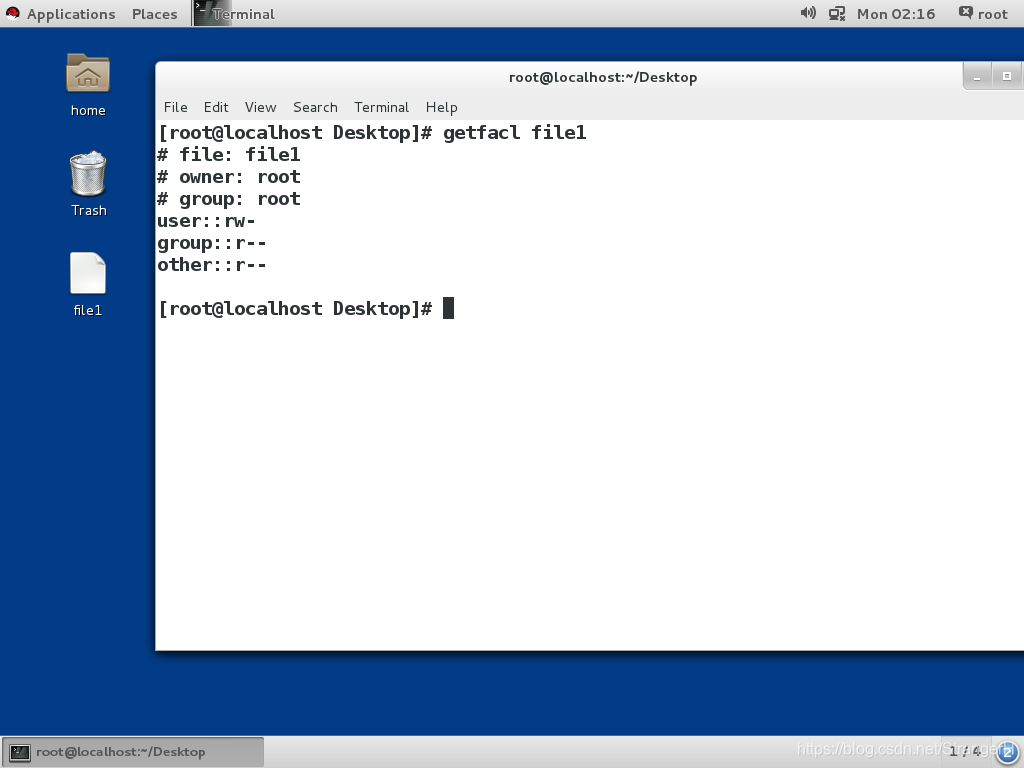The width and height of the screenshot is (1024, 768).
Task: Click the notification count icon in bottom corner
Action: click(x=1006, y=753)
